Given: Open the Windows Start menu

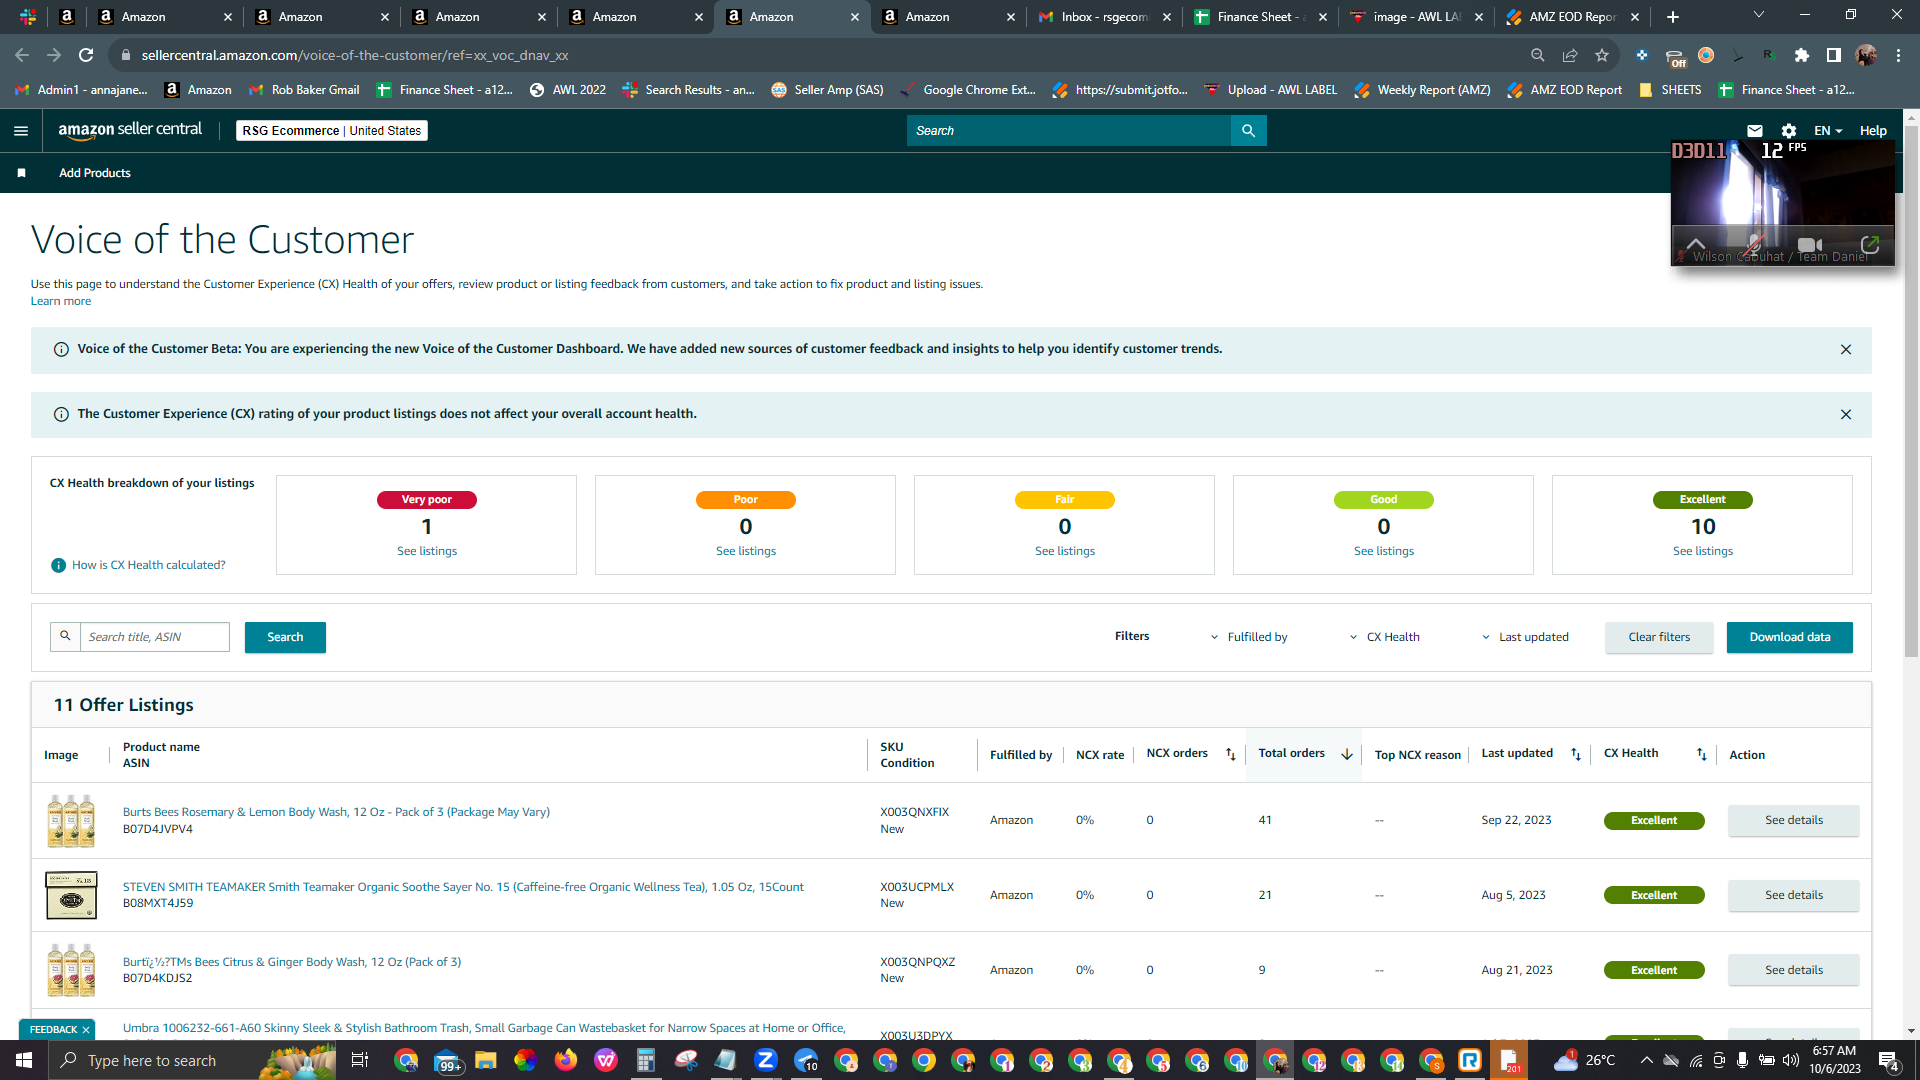Looking at the screenshot, I should coord(24,1060).
